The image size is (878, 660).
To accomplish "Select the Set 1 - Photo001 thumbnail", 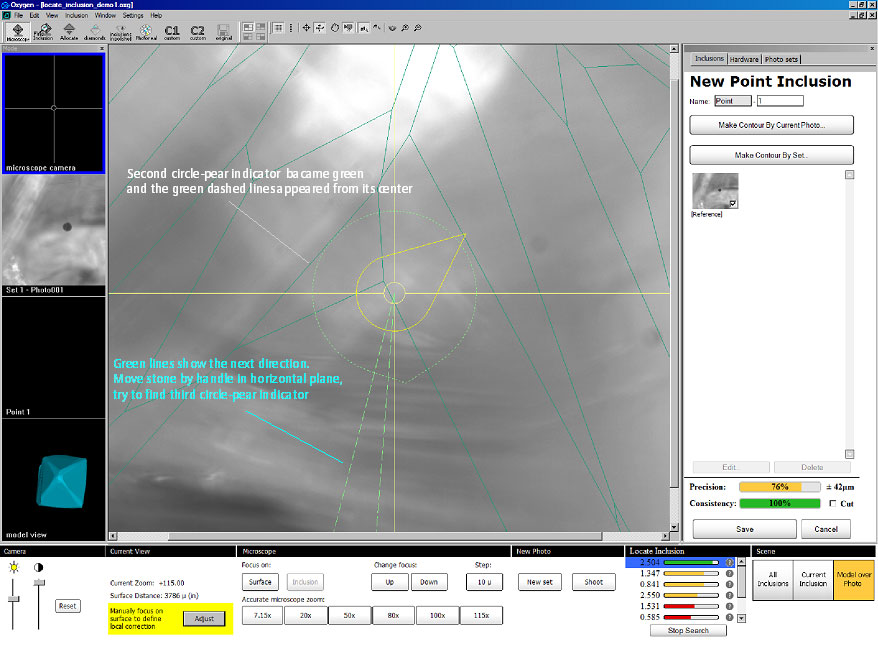I will (54, 231).
